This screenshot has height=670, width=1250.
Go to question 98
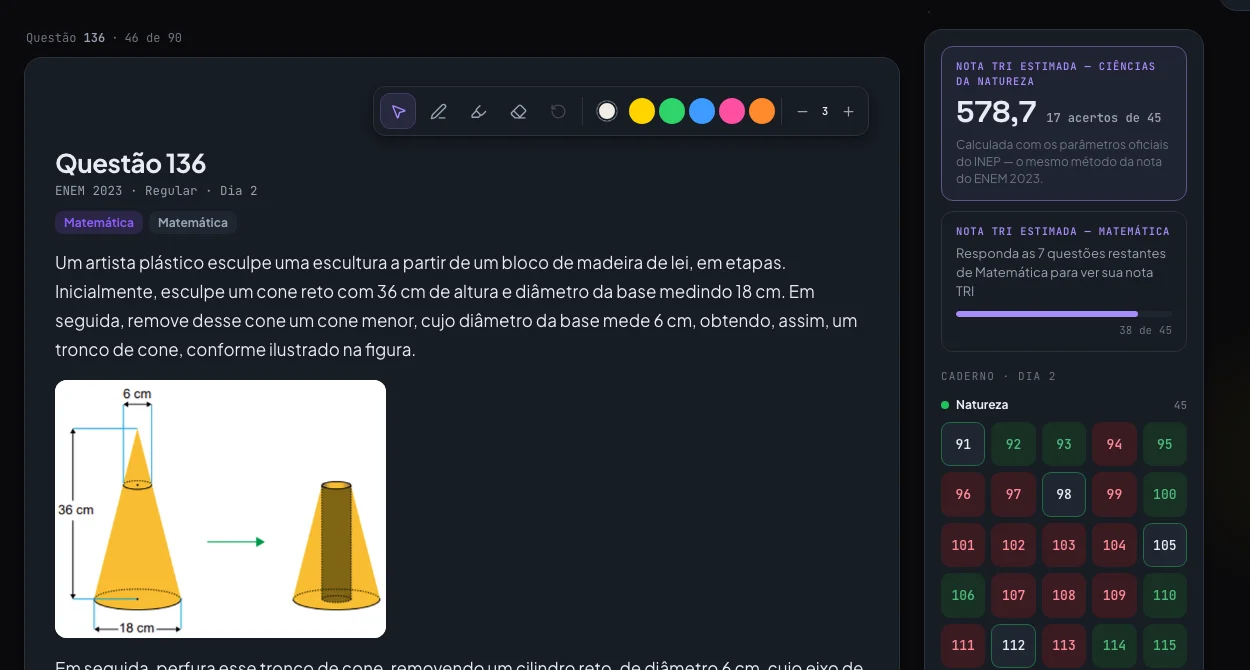(x=1064, y=494)
